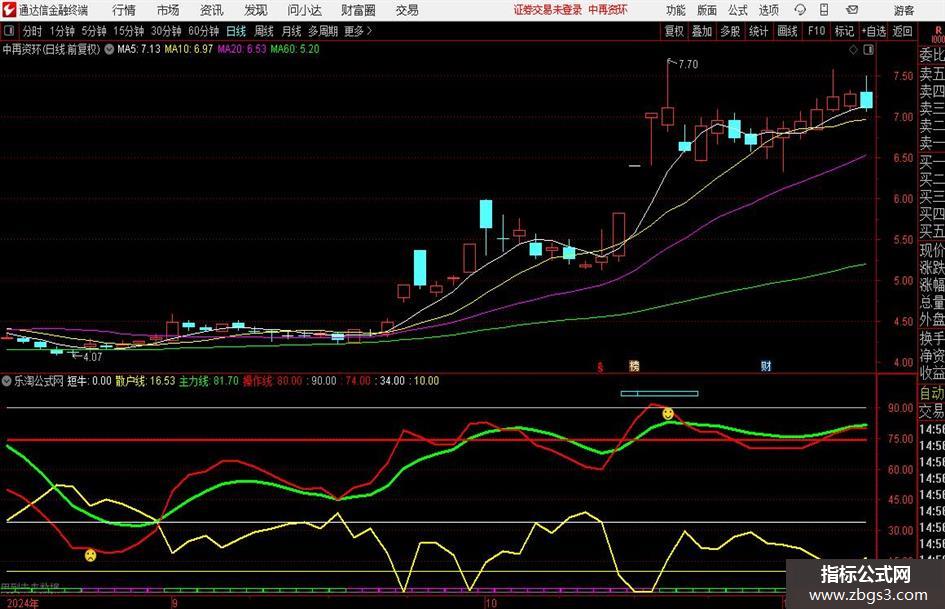Switch to the 60分钟 period tab

pyautogui.click(x=203, y=31)
